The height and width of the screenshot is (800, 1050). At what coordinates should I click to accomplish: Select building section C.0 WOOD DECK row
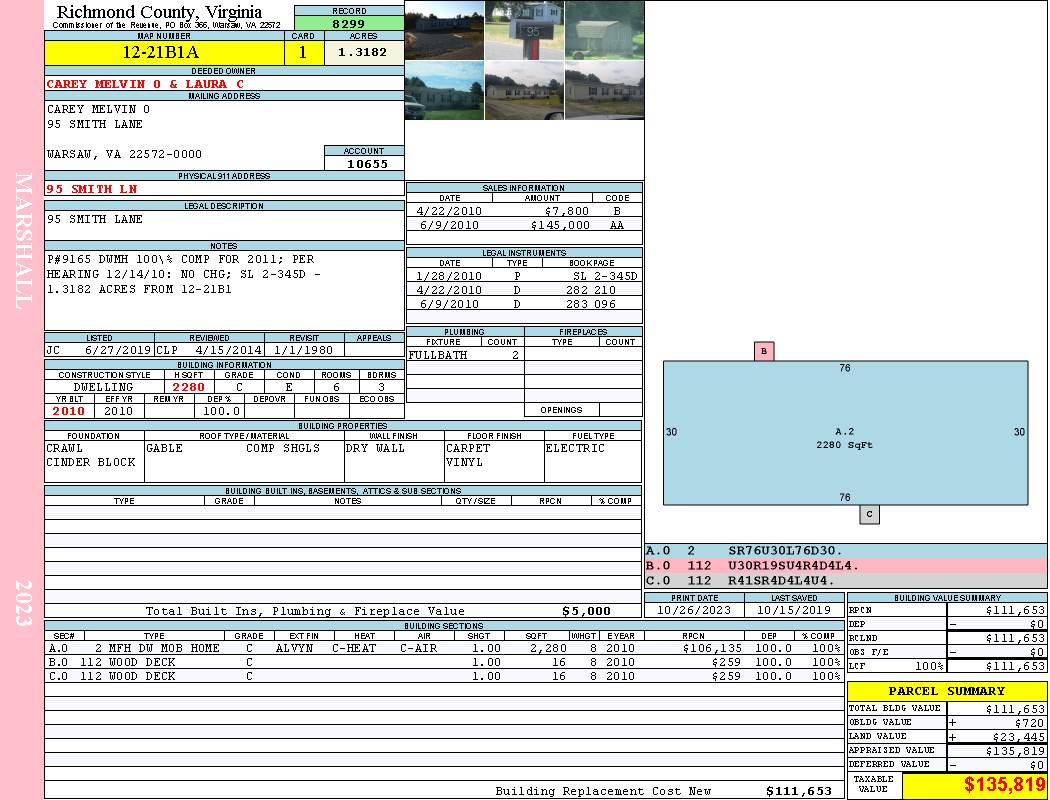click(x=444, y=676)
